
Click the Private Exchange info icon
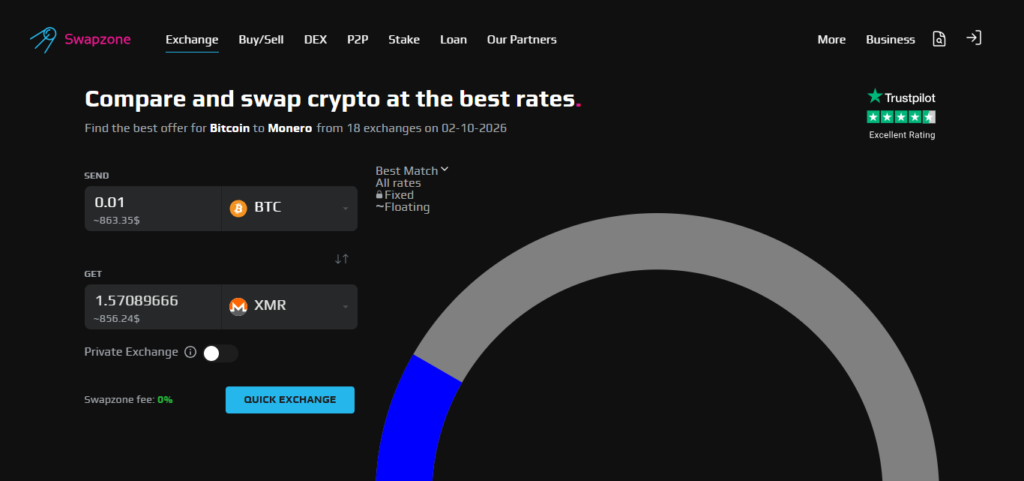[190, 352]
